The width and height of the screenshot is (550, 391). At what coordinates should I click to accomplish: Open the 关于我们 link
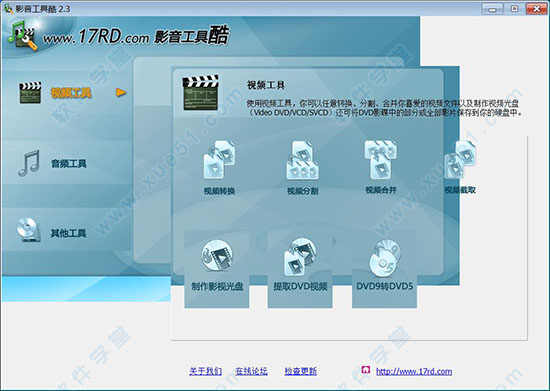(206, 371)
